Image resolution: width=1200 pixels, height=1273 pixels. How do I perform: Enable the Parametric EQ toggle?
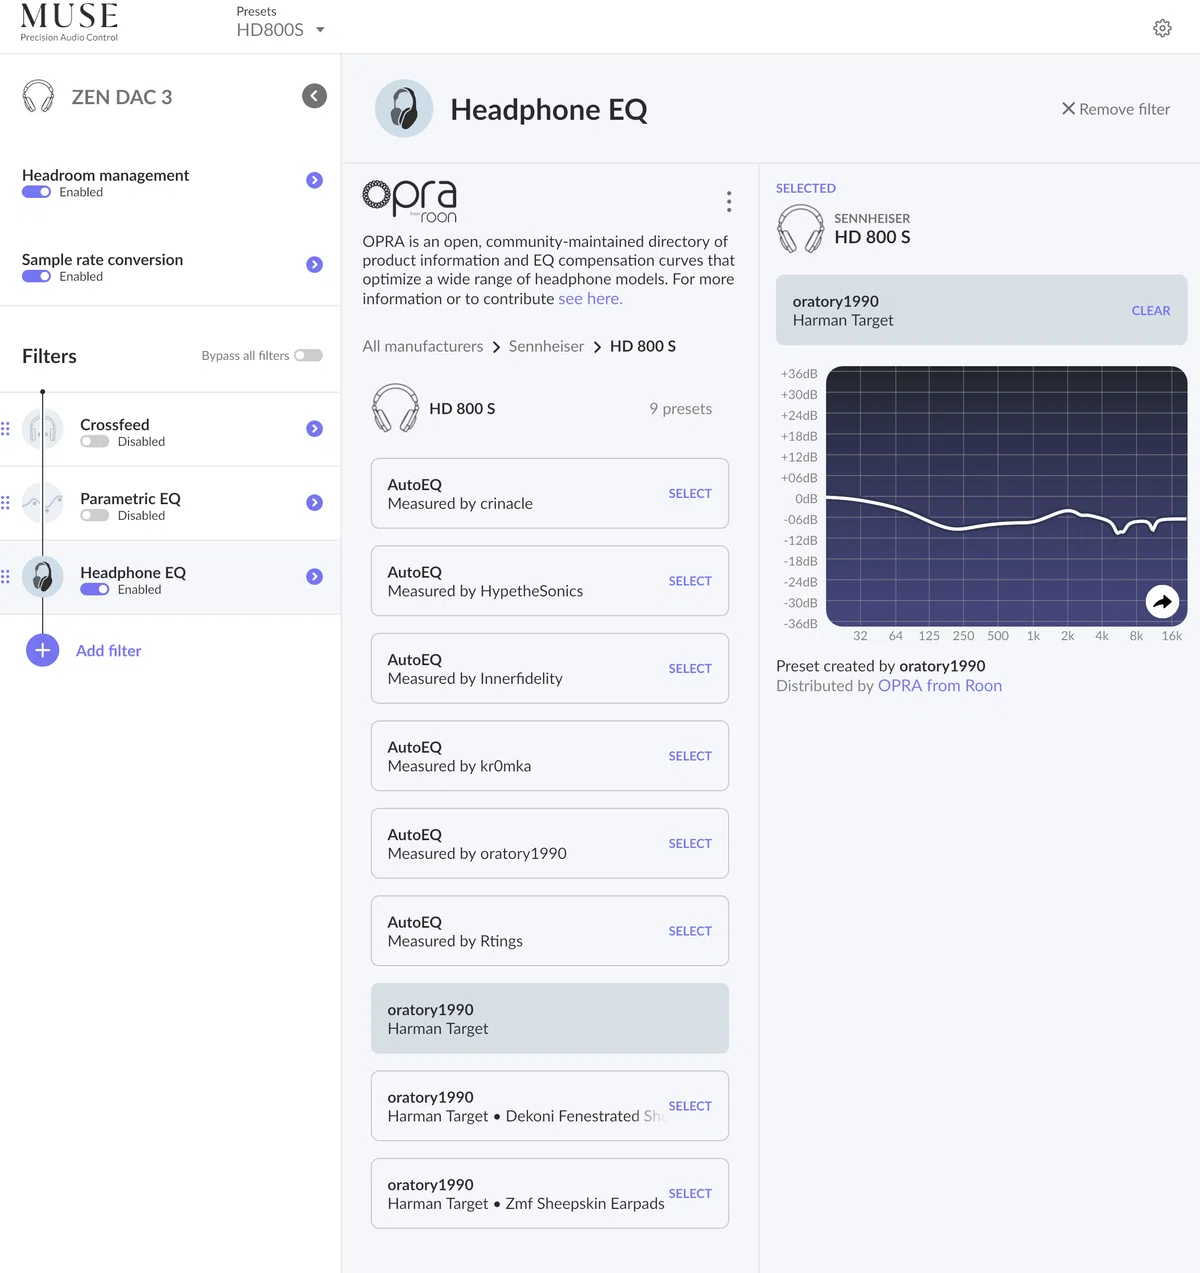tap(95, 515)
